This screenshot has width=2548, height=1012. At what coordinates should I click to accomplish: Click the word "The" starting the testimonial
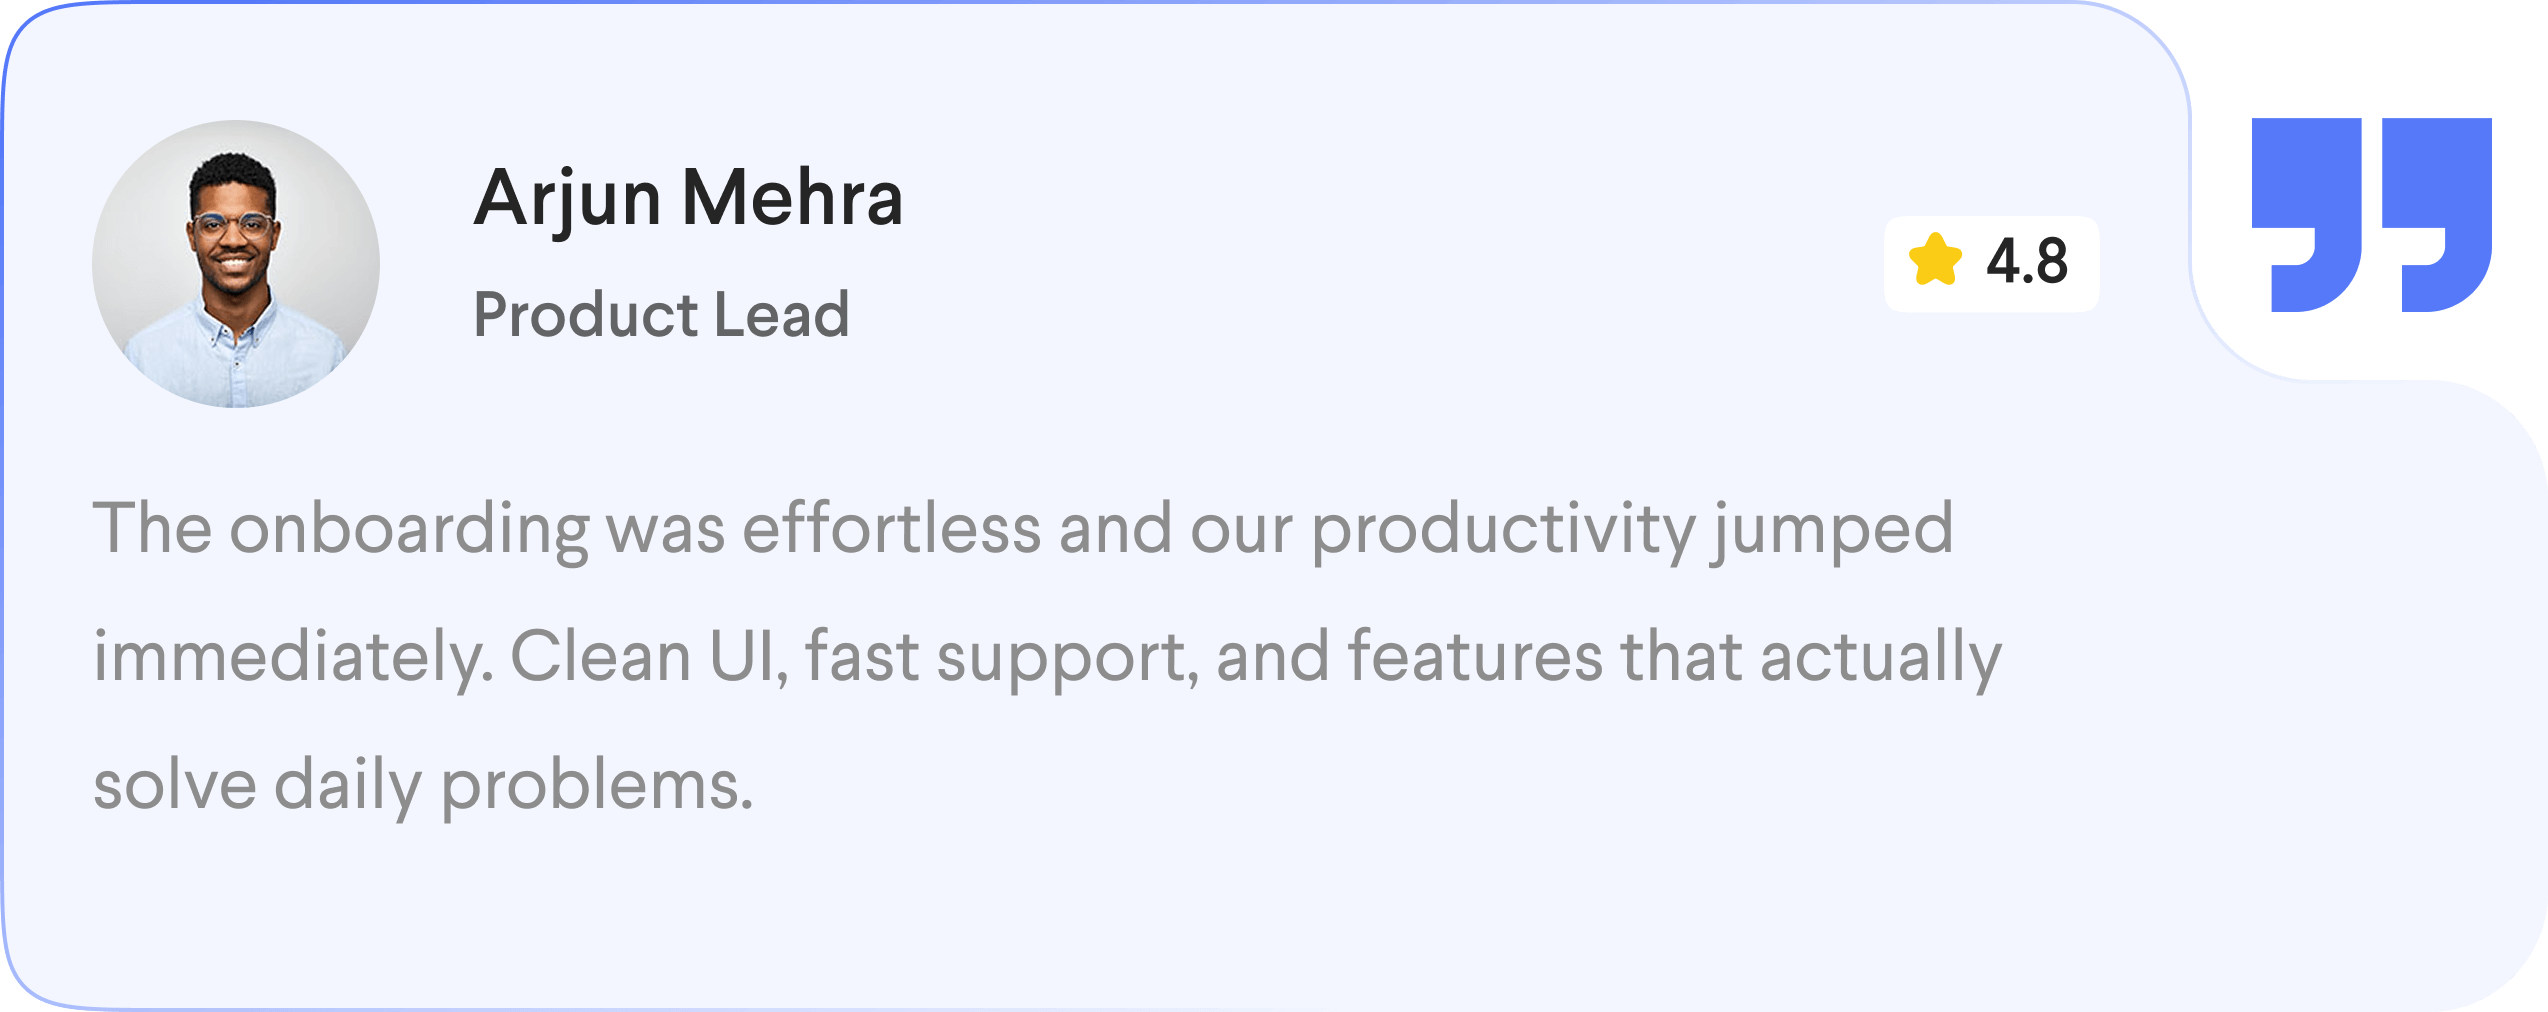152,529
